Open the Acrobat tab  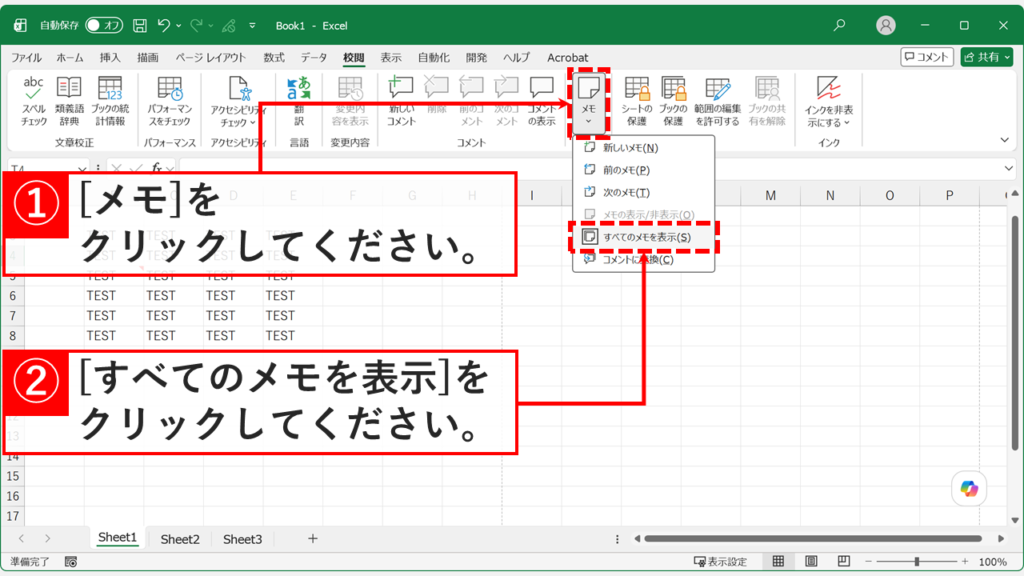pyautogui.click(x=568, y=57)
